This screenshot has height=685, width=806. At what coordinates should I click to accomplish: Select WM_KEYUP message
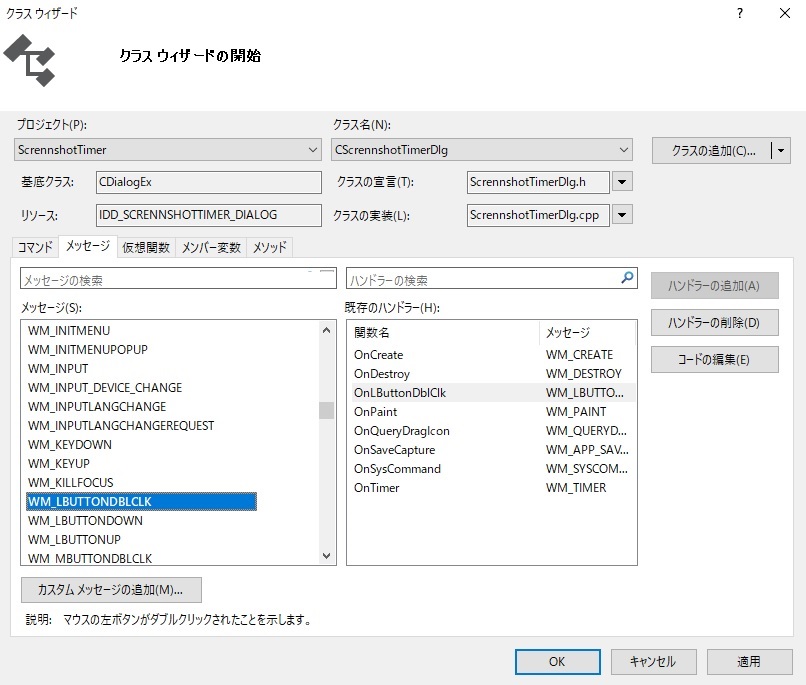pos(59,464)
